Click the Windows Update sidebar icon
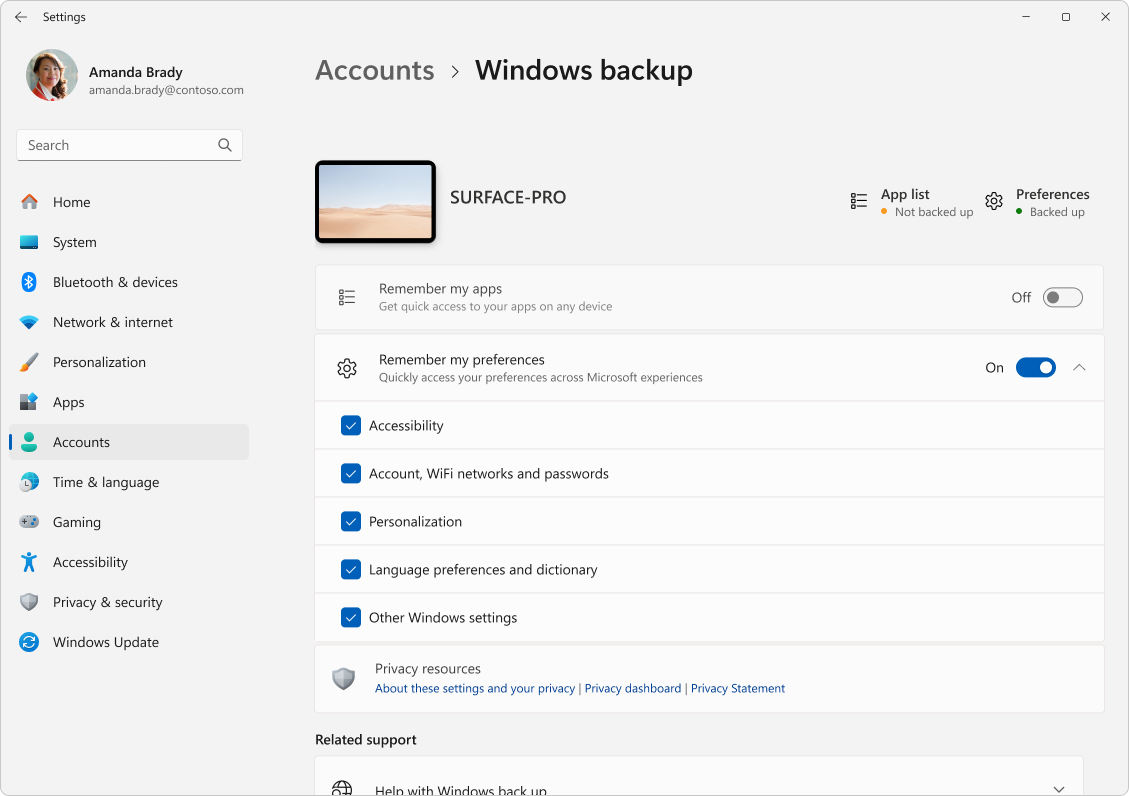This screenshot has width=1129, height=796. pyautogui.click(x=29, y=642)
